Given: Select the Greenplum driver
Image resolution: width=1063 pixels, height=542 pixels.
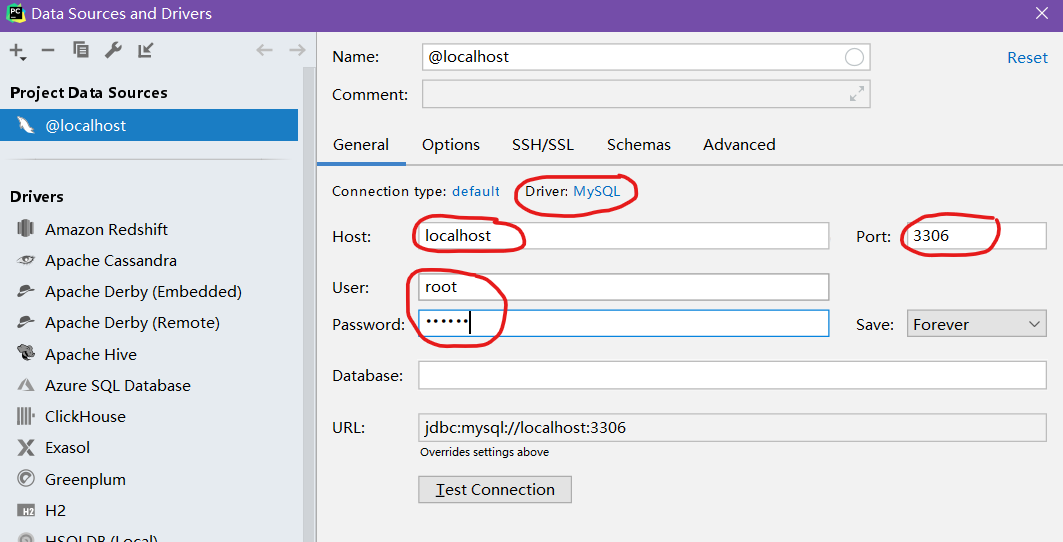Looking at the screenshot, I should pyautogui.click(x=85, y=480).
